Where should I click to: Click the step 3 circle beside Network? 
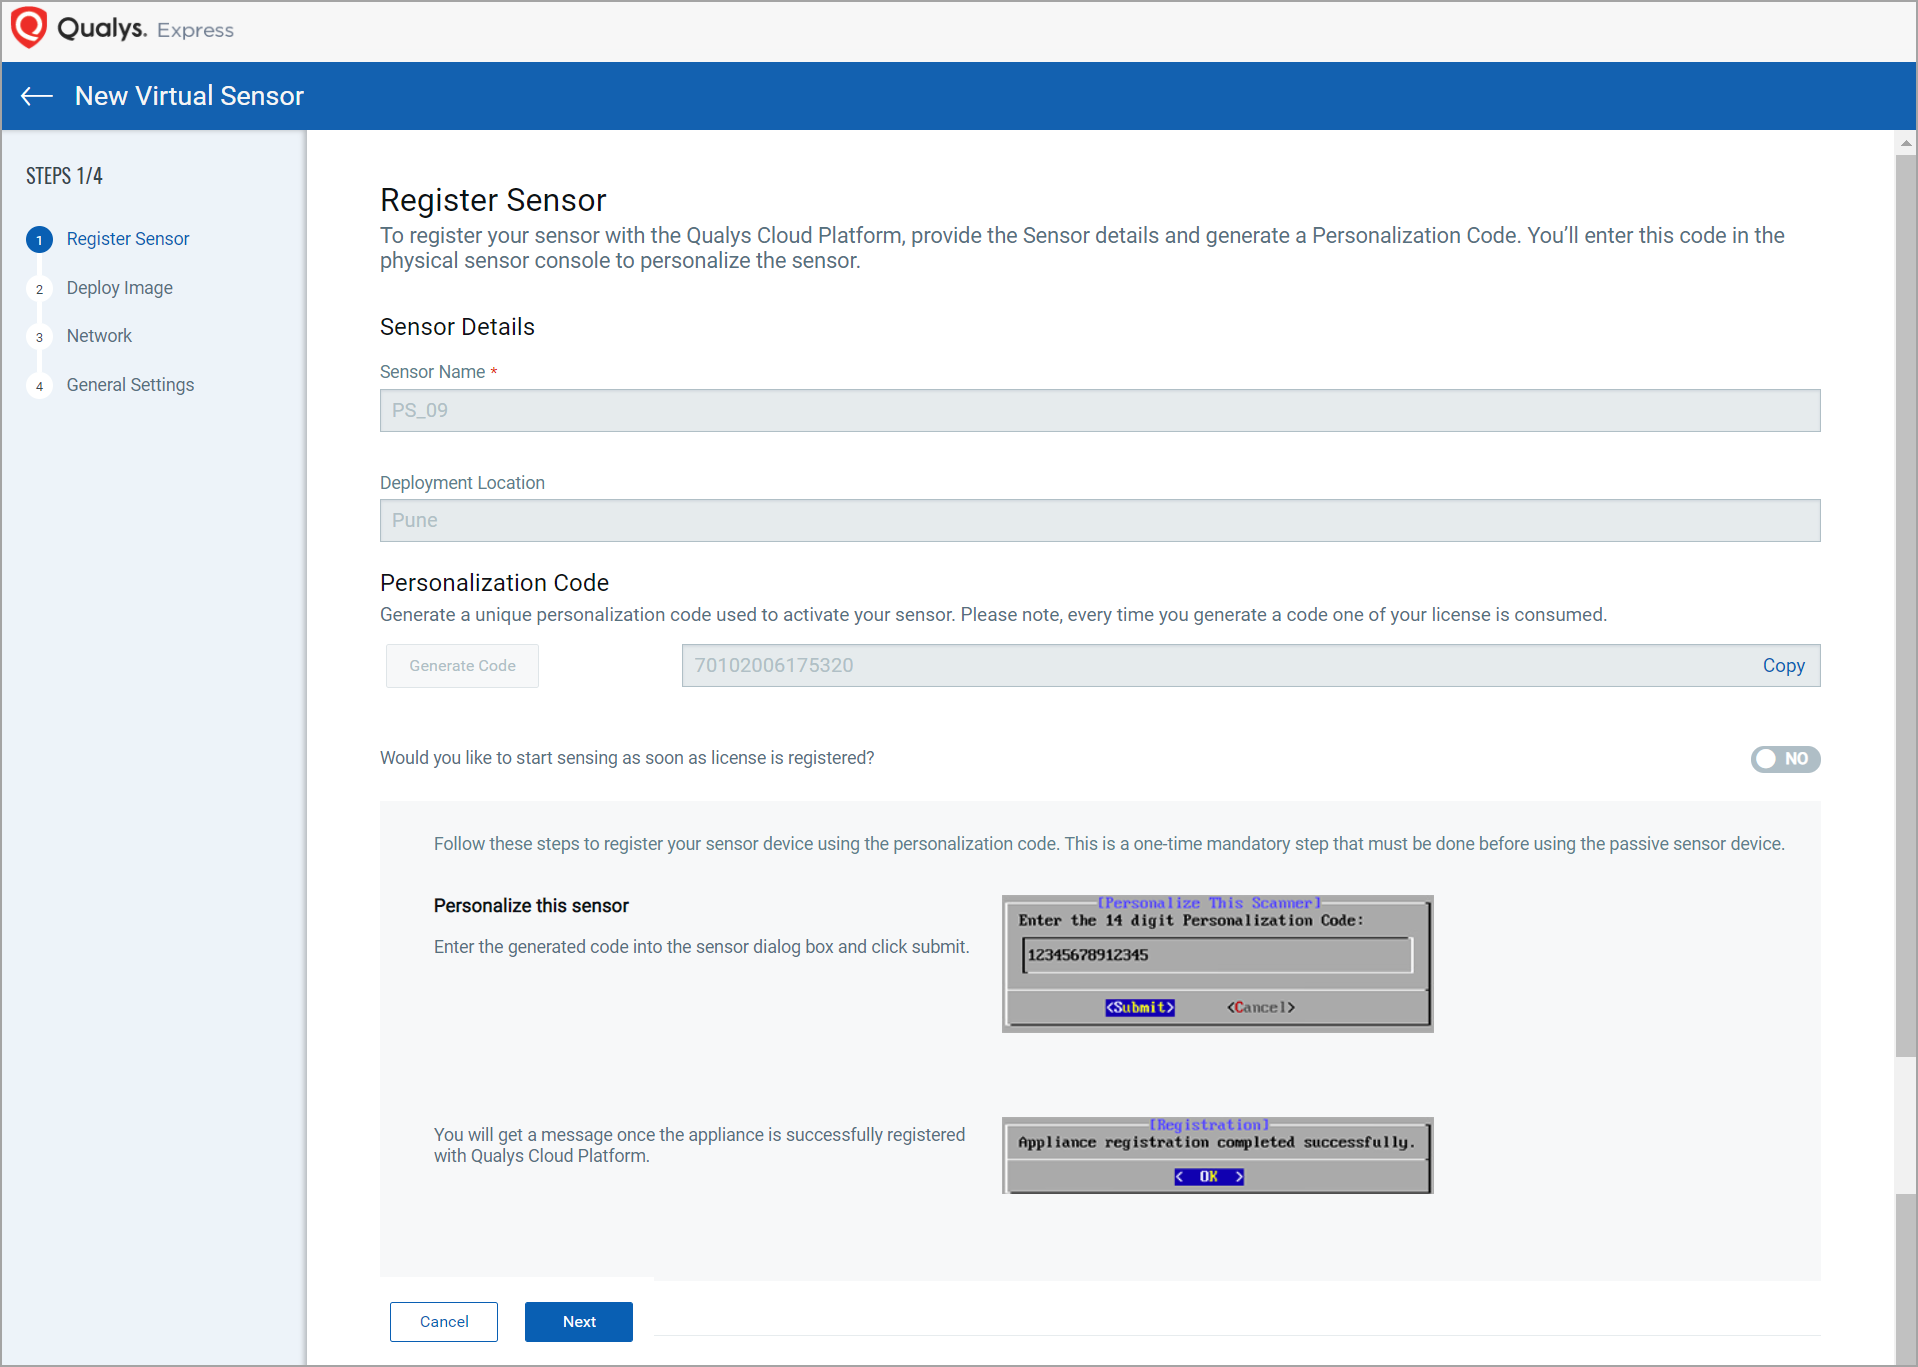point(39,336)
